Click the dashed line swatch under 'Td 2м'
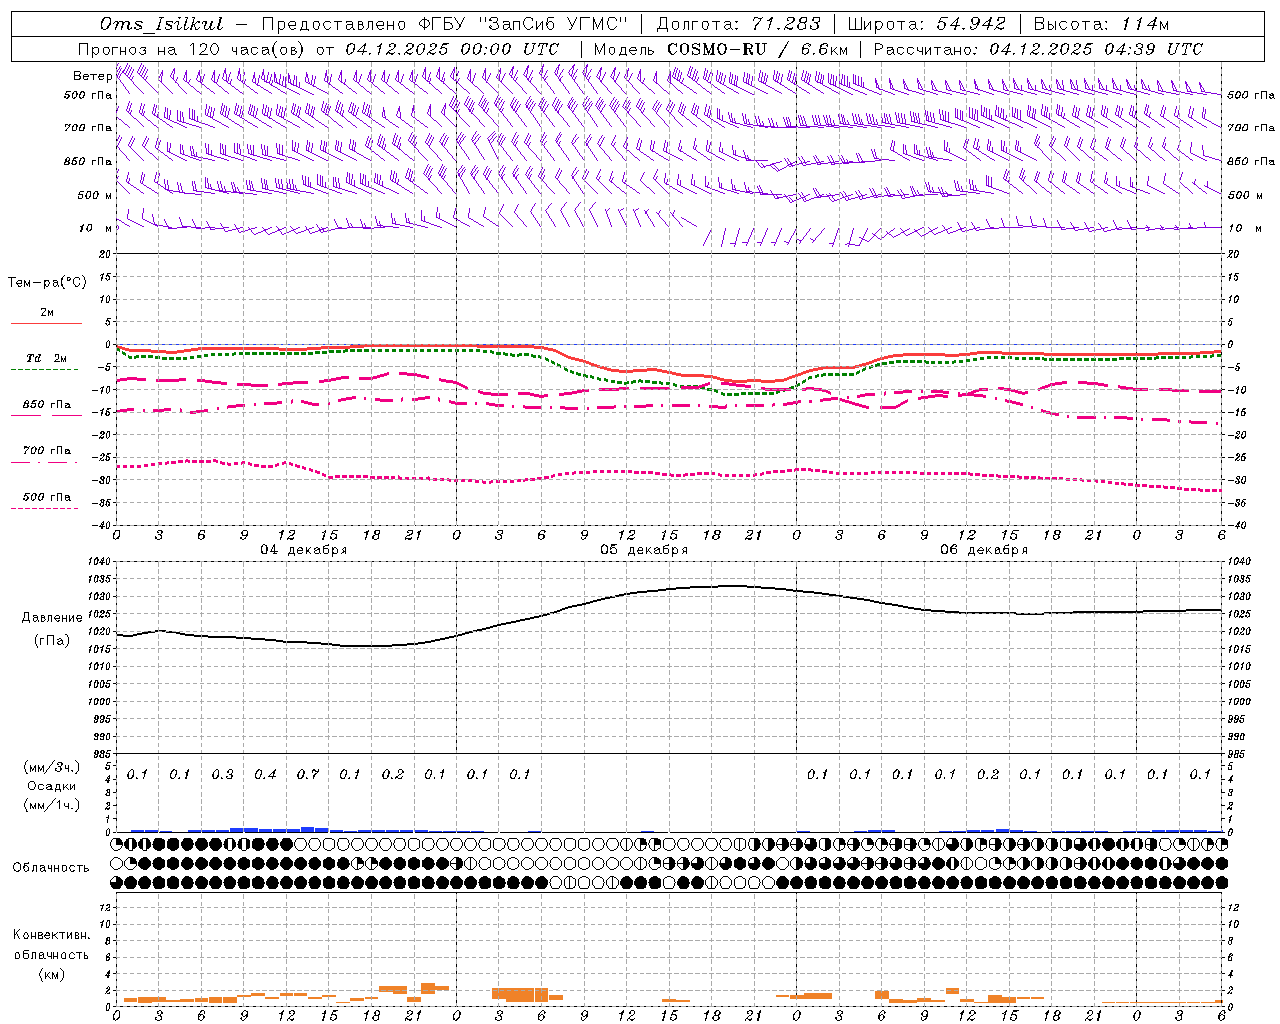1280x1024 pixels. 45,370
